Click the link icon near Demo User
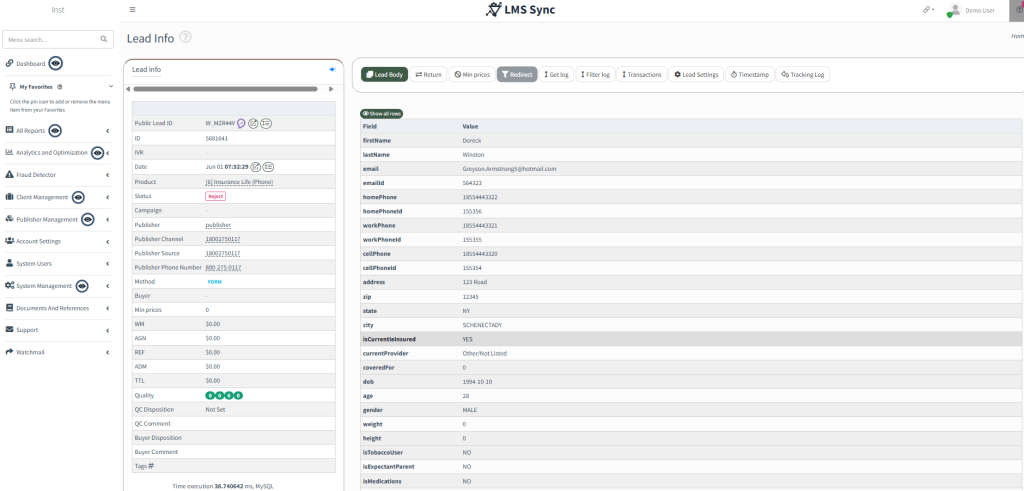The height and width of the screenshot is (491, 1024). 926,10
